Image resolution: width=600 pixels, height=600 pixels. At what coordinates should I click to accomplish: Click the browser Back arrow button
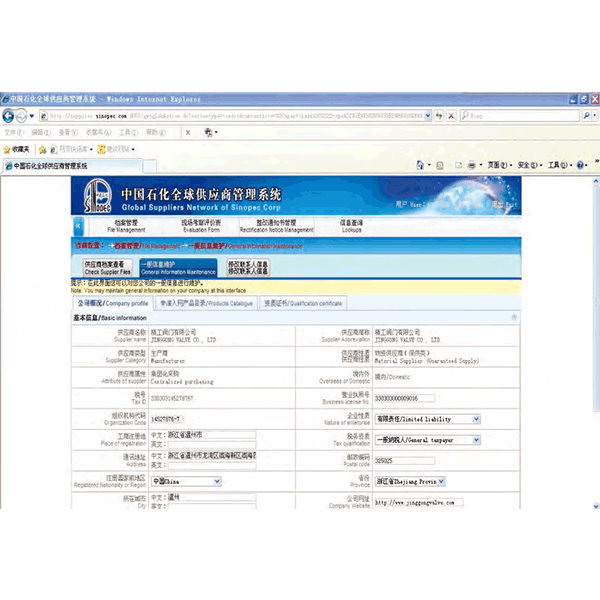[x=8, y=116]
